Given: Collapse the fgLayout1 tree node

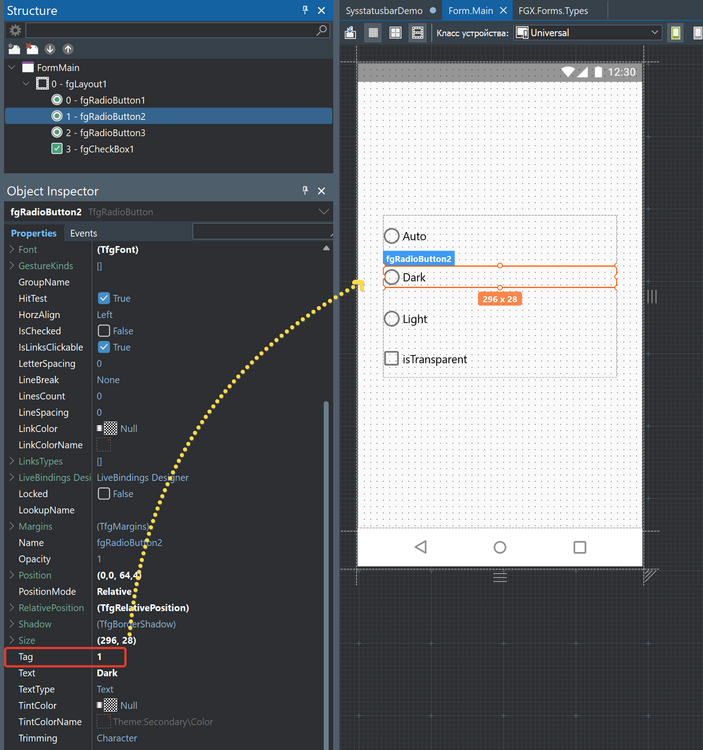Looking at the screenshot, I should click(x=26, y=84).
